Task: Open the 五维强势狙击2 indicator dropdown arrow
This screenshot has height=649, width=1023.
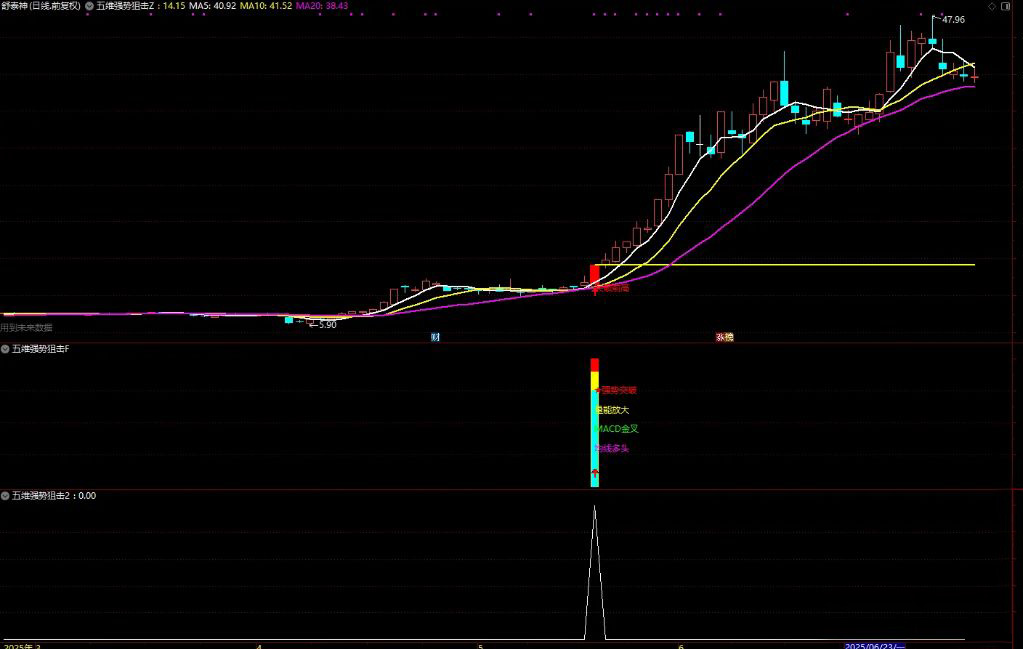Action: (5, 495)
